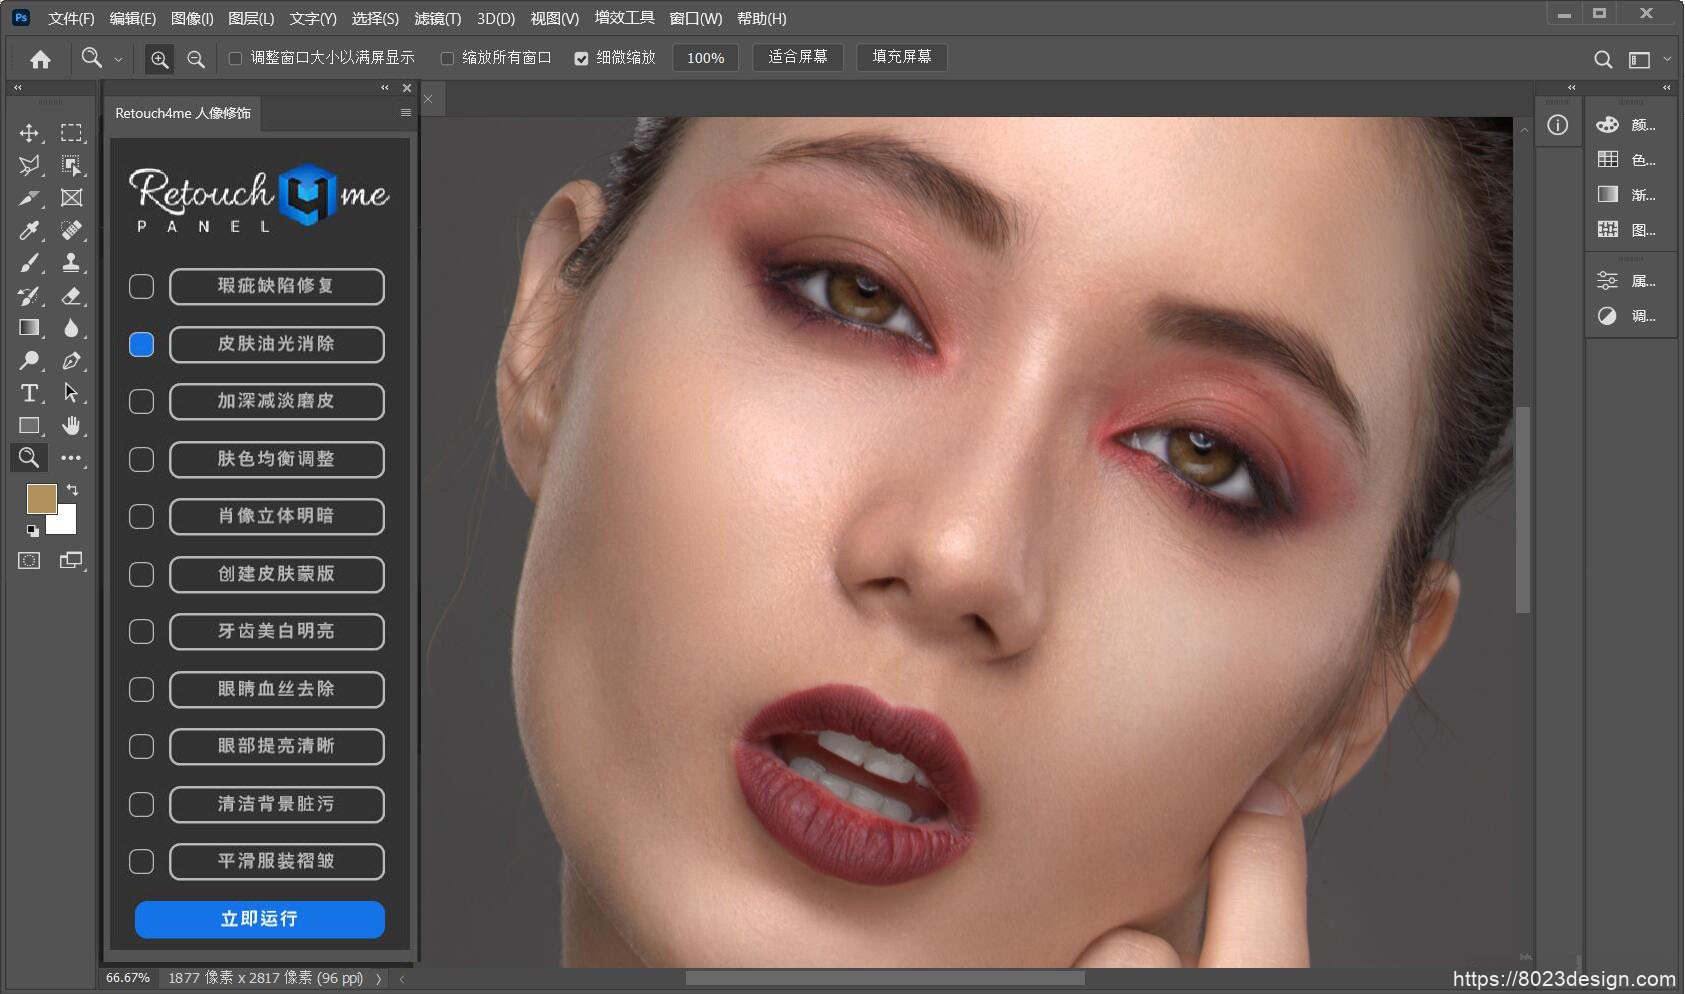
Task: Select the Move tool
Action: click(29, 133)
